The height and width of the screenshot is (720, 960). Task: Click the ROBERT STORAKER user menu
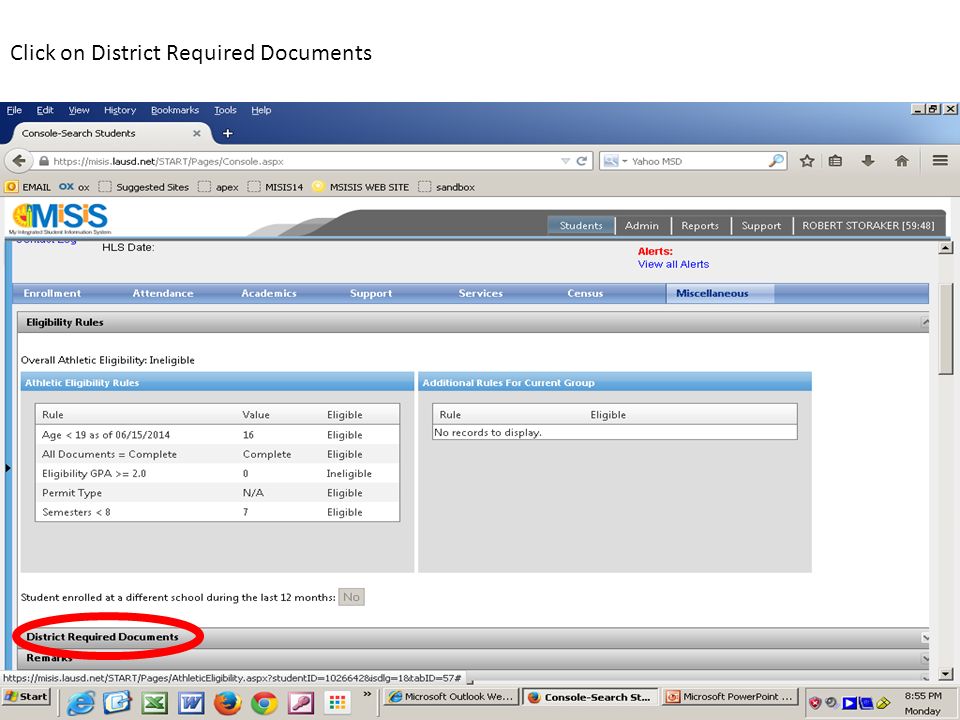[x=868, y=225]
